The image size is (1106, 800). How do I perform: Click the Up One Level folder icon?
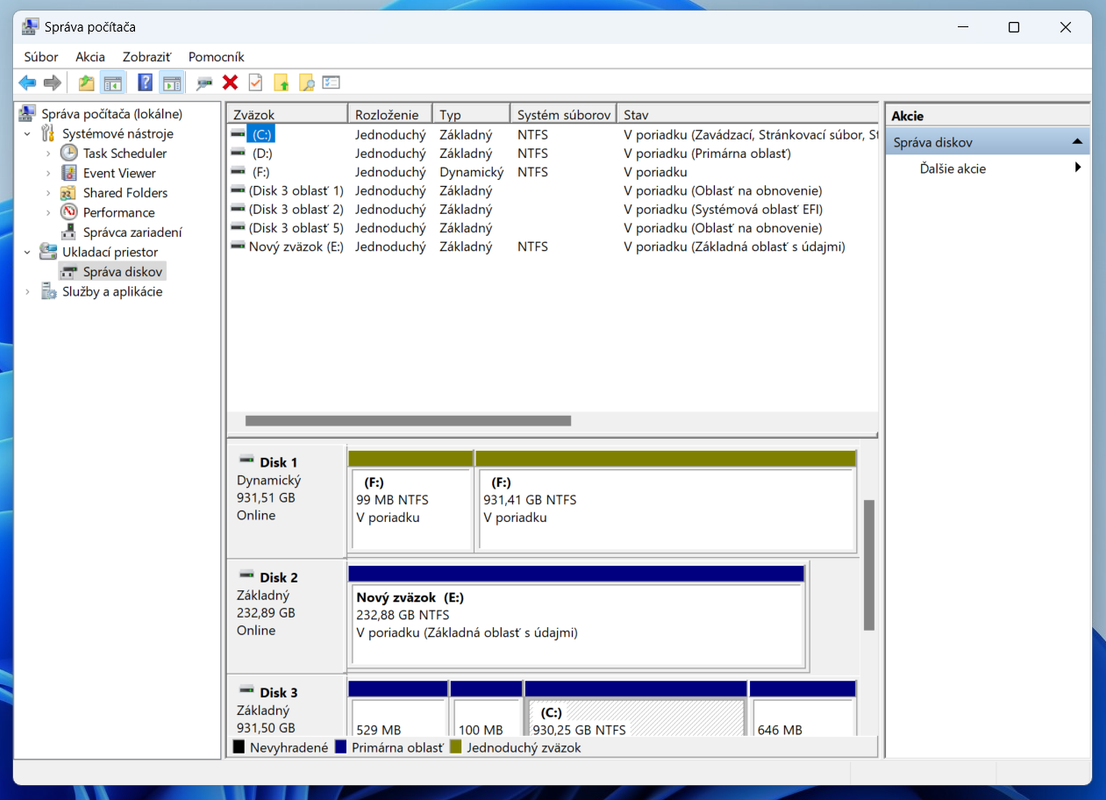coord(86,83)
